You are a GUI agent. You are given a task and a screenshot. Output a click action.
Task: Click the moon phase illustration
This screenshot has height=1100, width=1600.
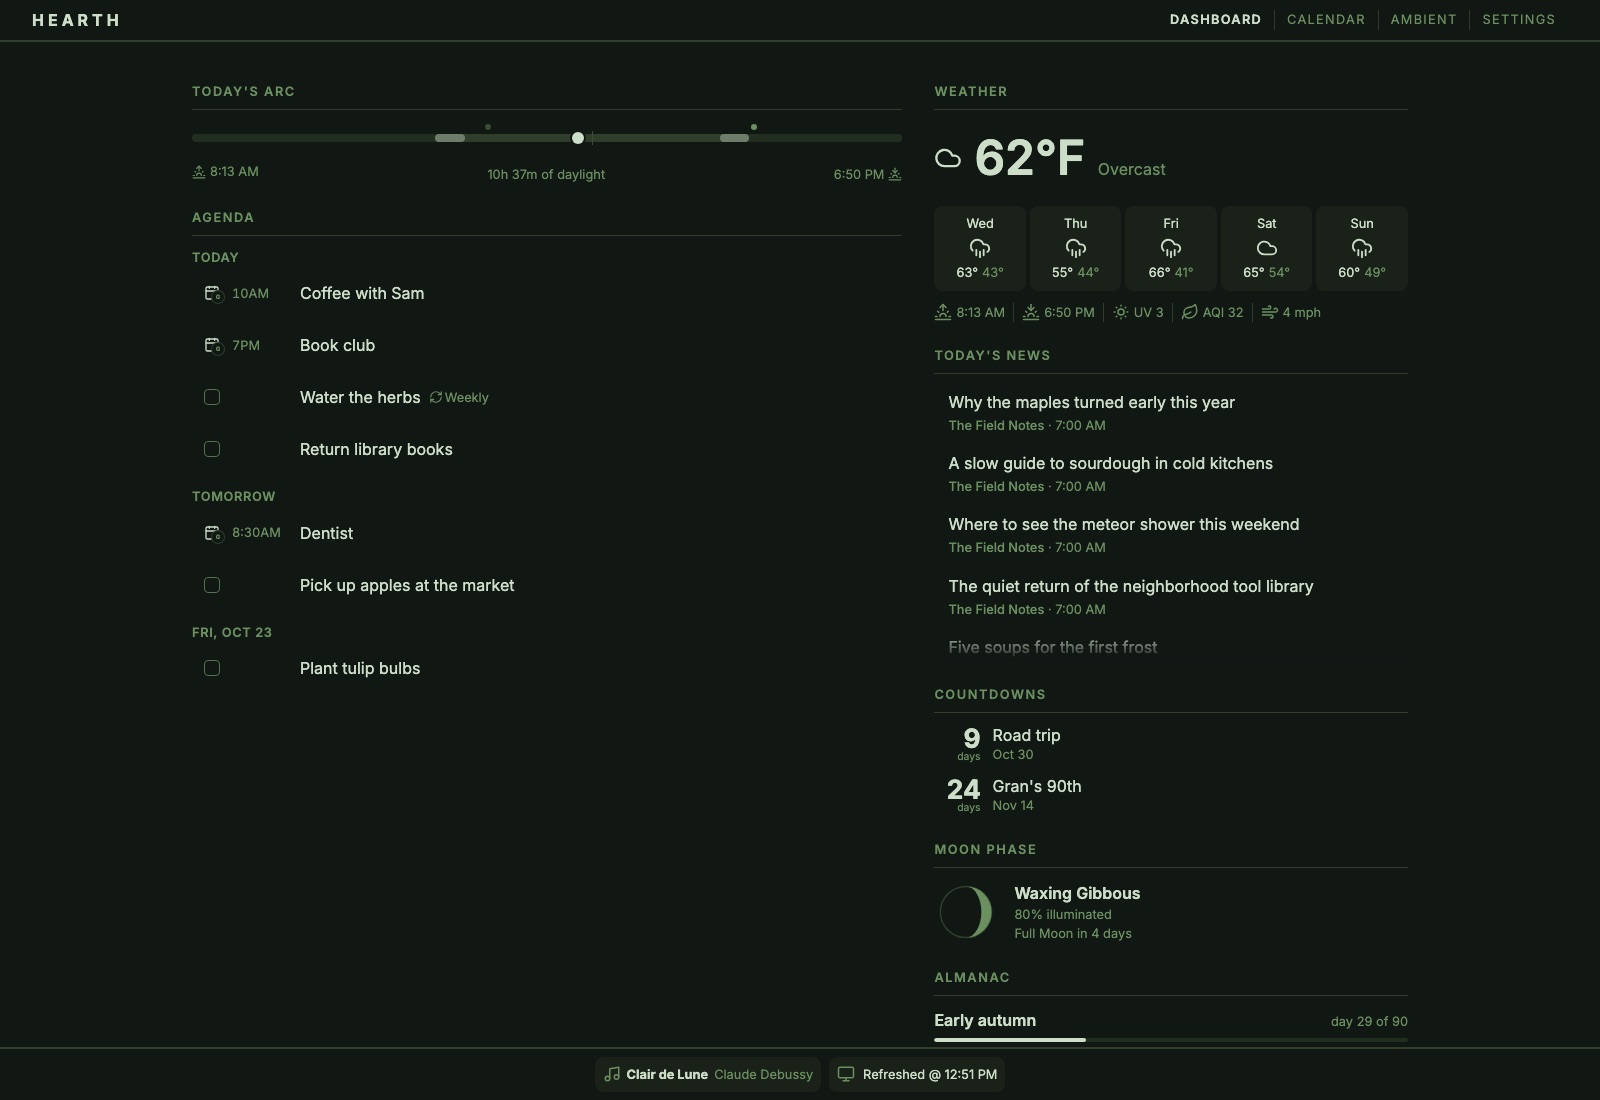pyautogui.click(x=966, y=912)
